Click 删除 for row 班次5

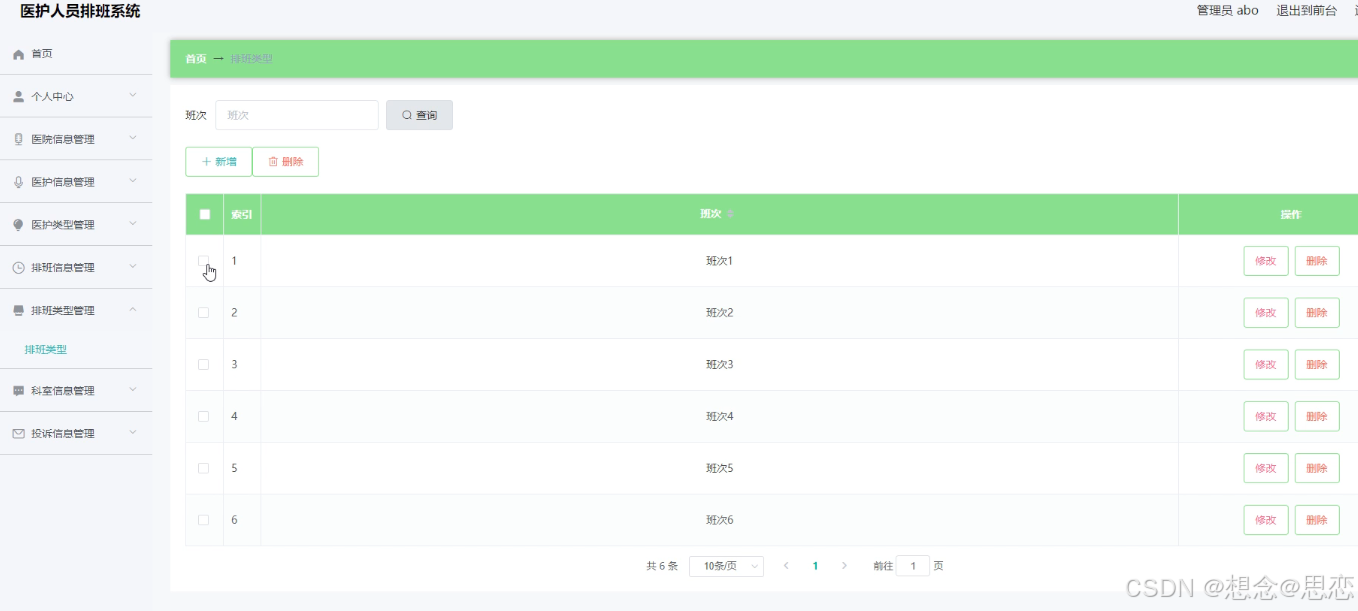1317,469
